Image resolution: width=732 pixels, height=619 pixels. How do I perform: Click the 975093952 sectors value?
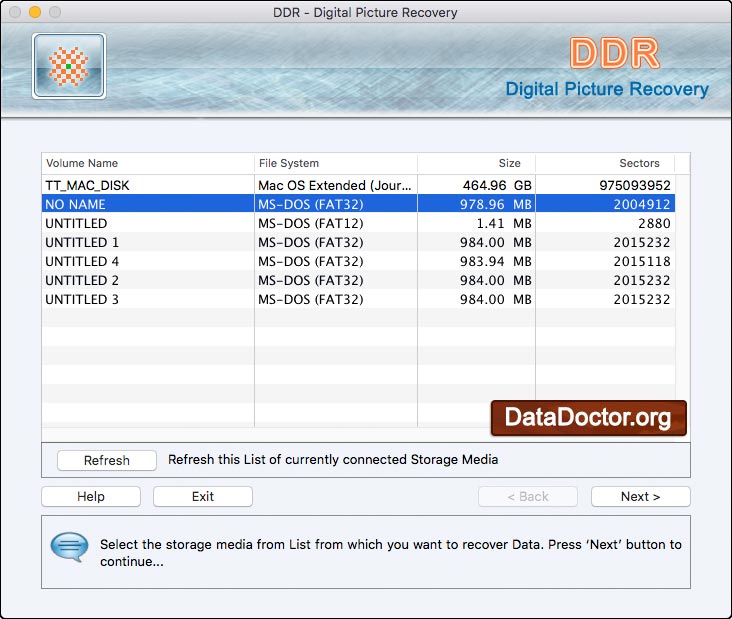pos(635,185)
